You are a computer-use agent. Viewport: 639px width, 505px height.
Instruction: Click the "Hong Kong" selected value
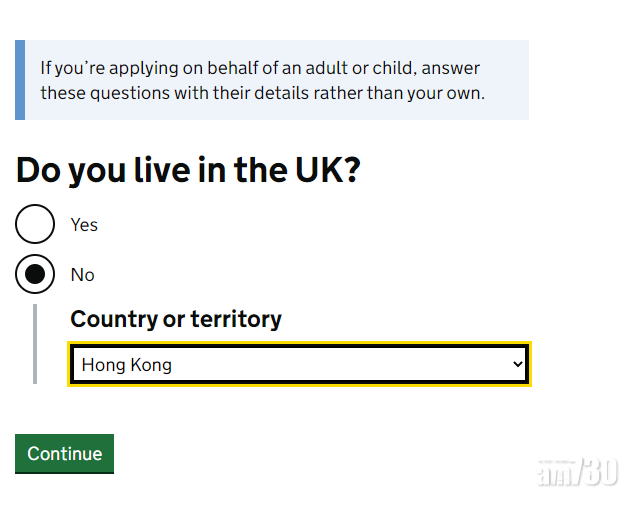[127, 365]
